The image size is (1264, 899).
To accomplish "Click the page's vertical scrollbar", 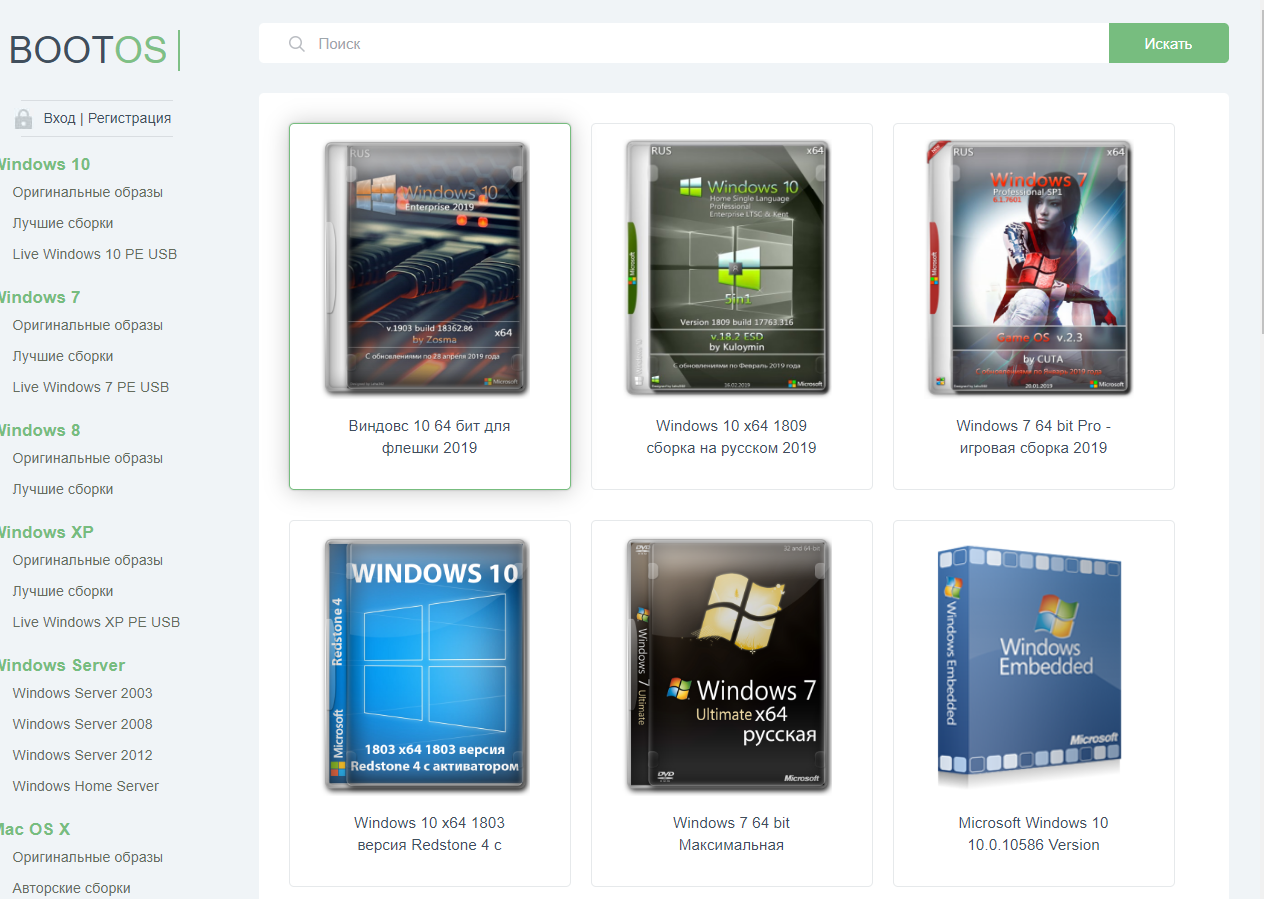I will coord(1258,200).
